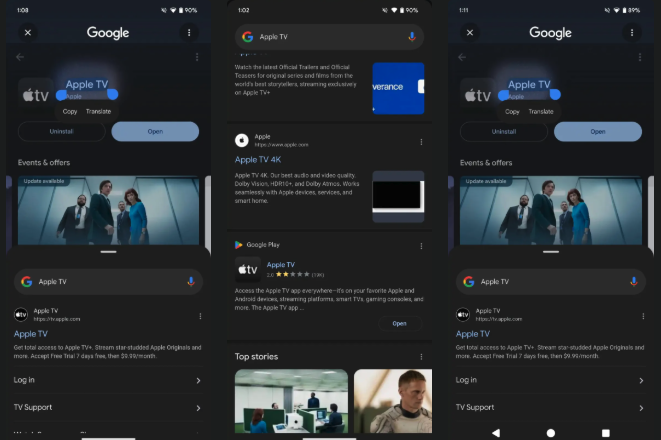
Task: Expand Log in row in left phone
Action: (x=107, y=380)
